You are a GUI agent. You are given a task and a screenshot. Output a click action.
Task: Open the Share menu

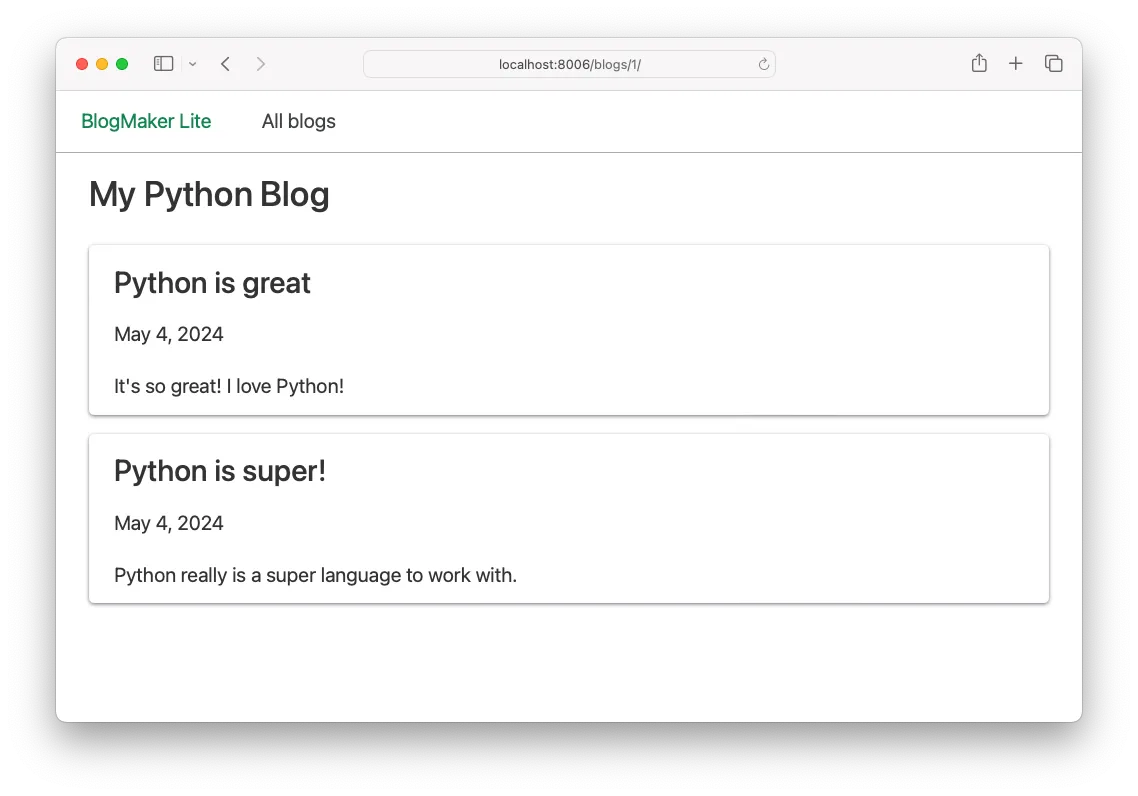click(978, 62)
